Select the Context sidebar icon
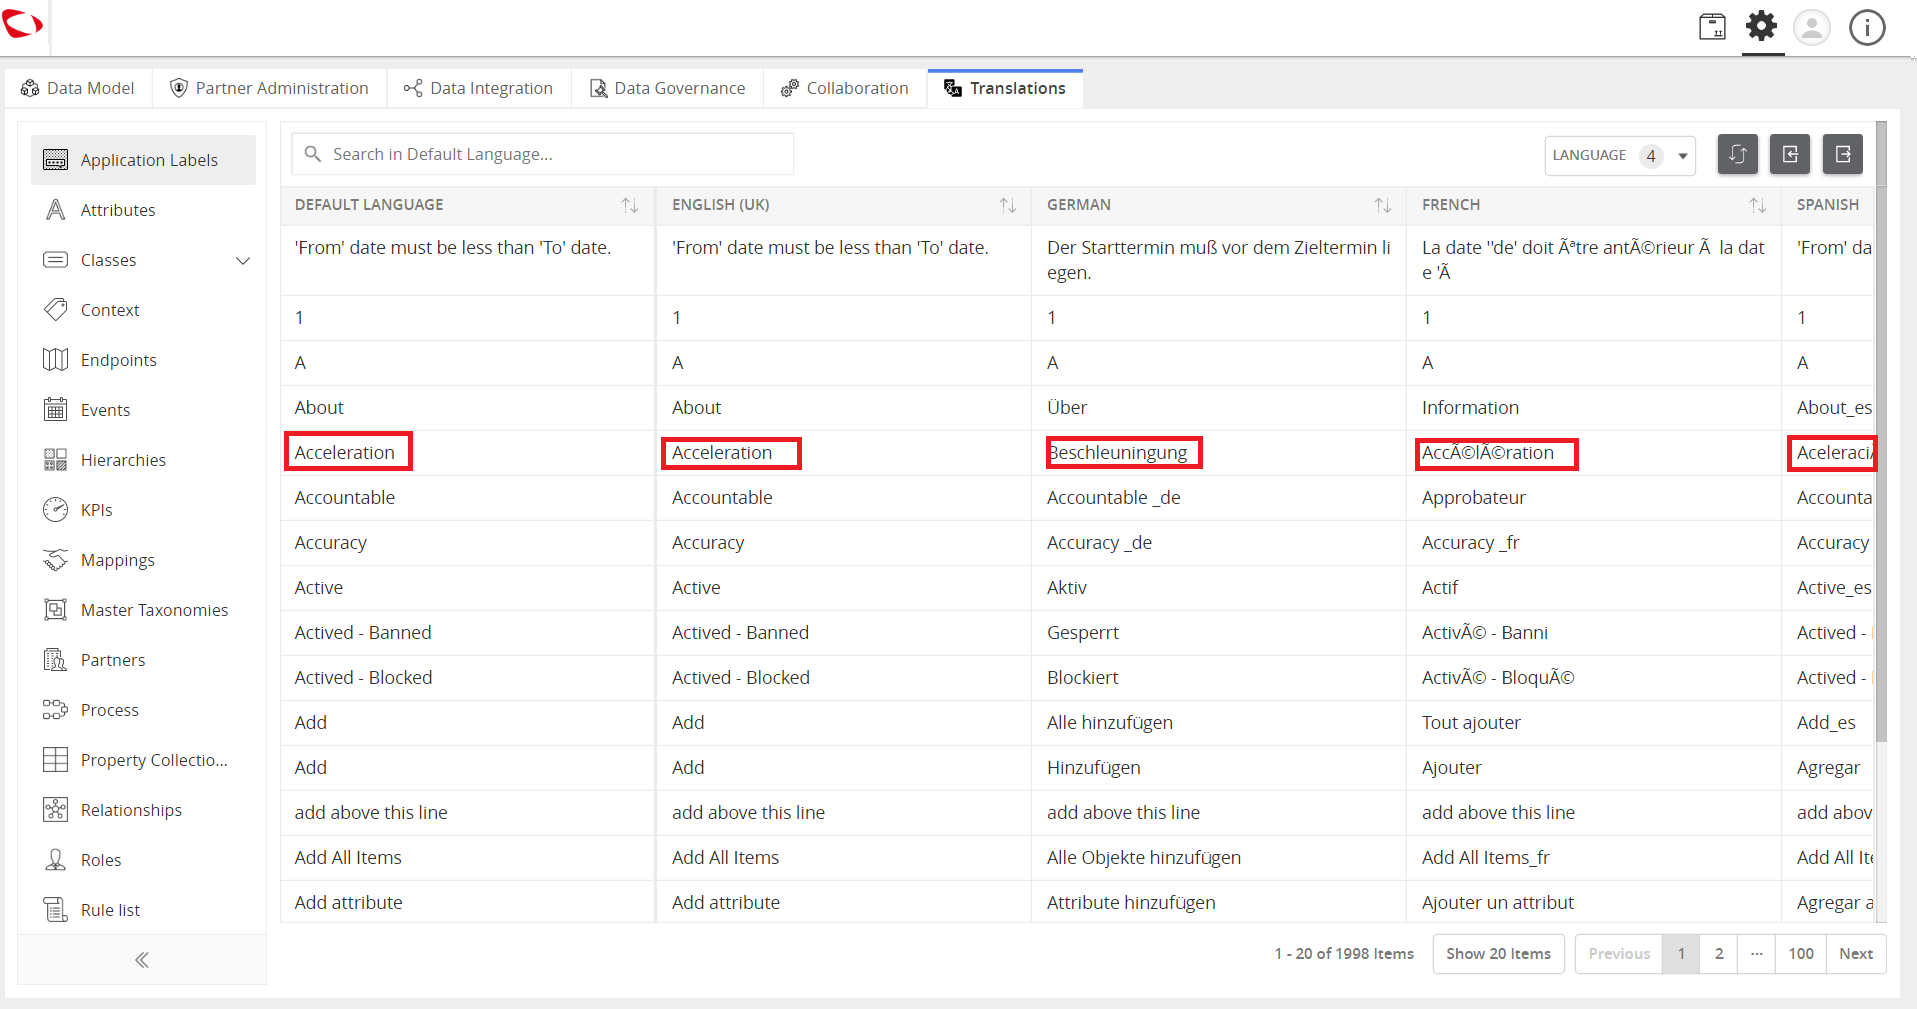The height and width of the screenshot is (1009, 1917). pos(55,310)
